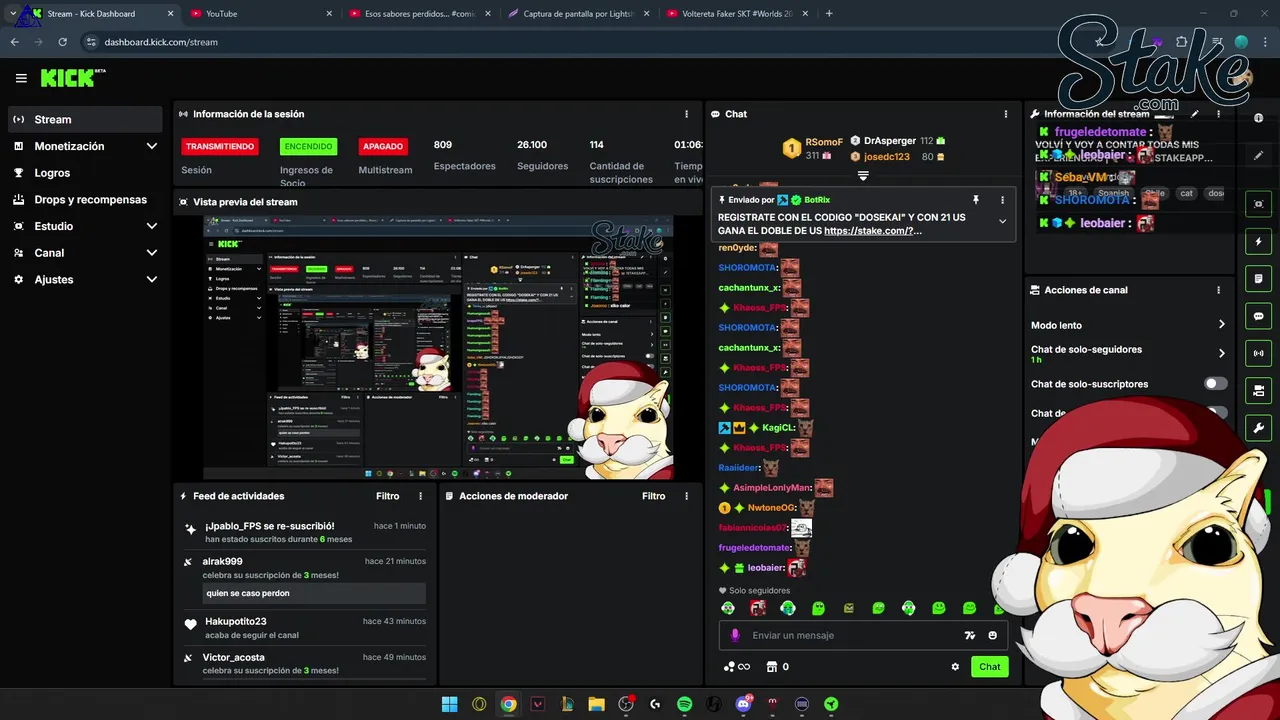Expand the Monetización sidebar section
This screenshot has width=1280, height=720.
click(85, 146)
